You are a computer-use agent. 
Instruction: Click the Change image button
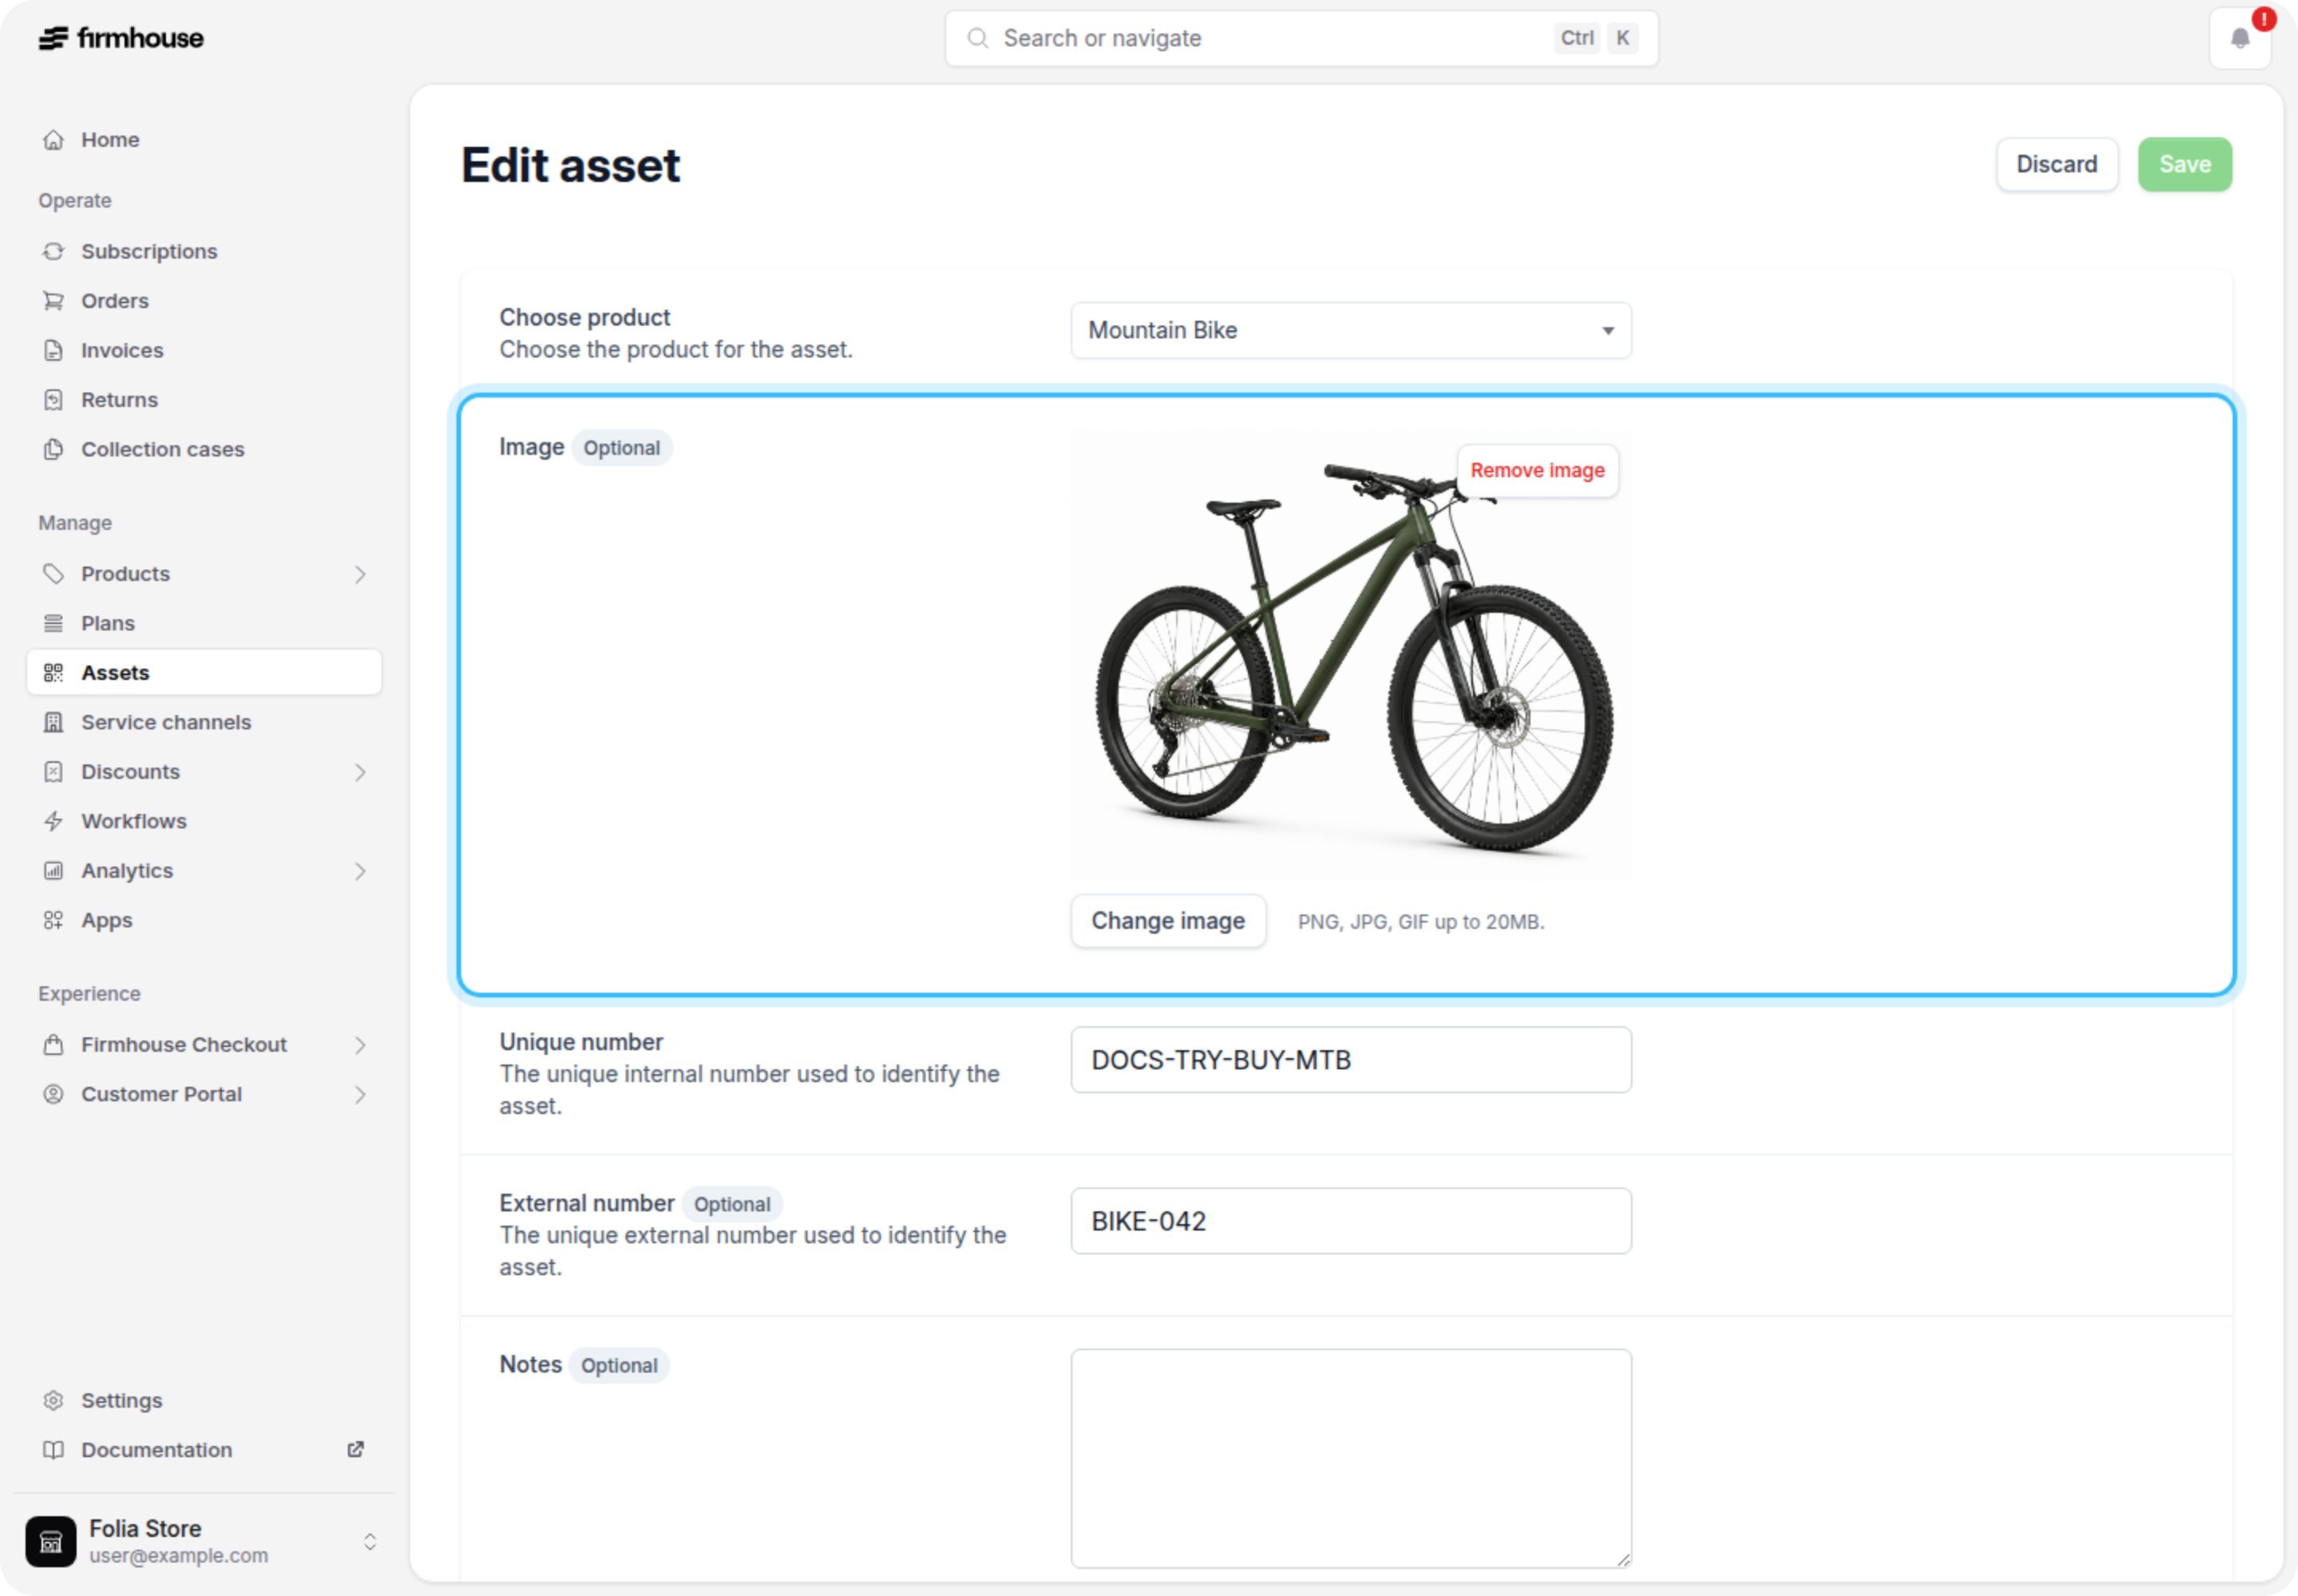1168,921
